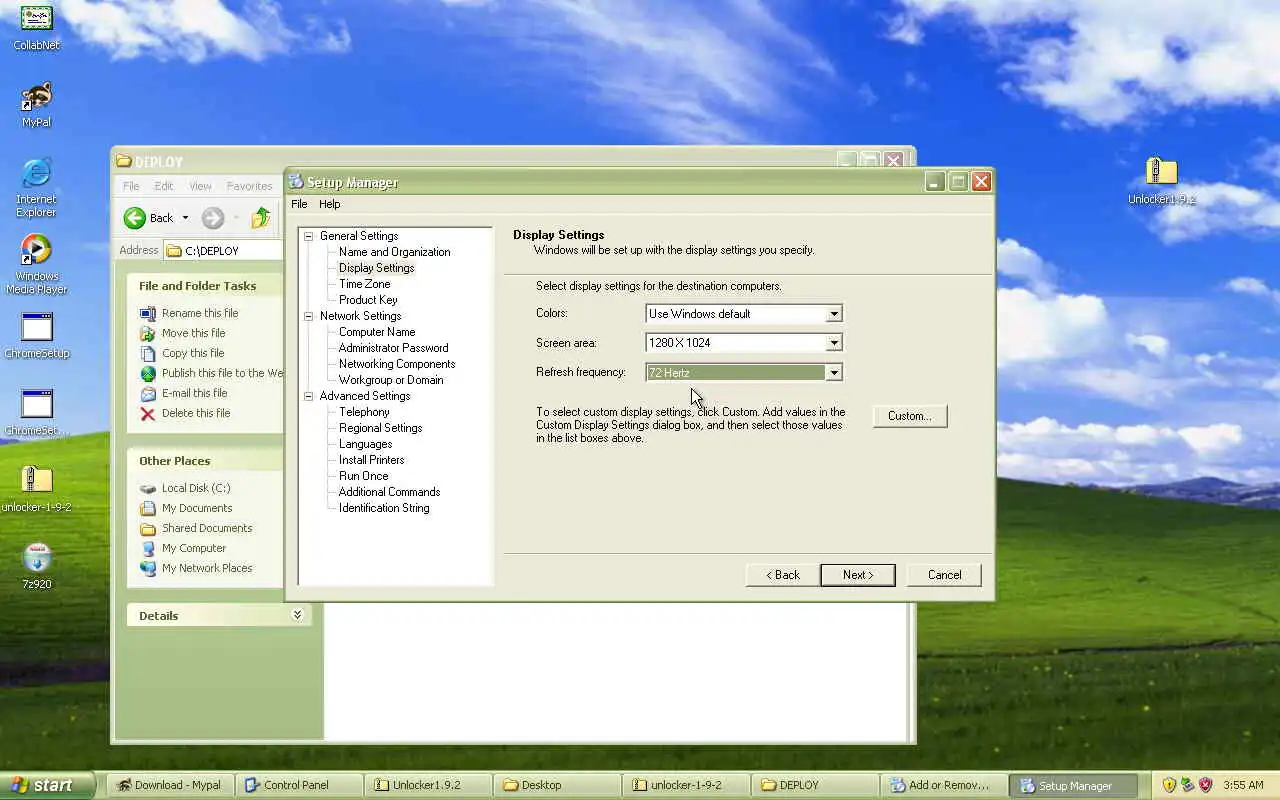Select Networking Components in the tree
Screen dimensions: 1280x800
[397, 364]
